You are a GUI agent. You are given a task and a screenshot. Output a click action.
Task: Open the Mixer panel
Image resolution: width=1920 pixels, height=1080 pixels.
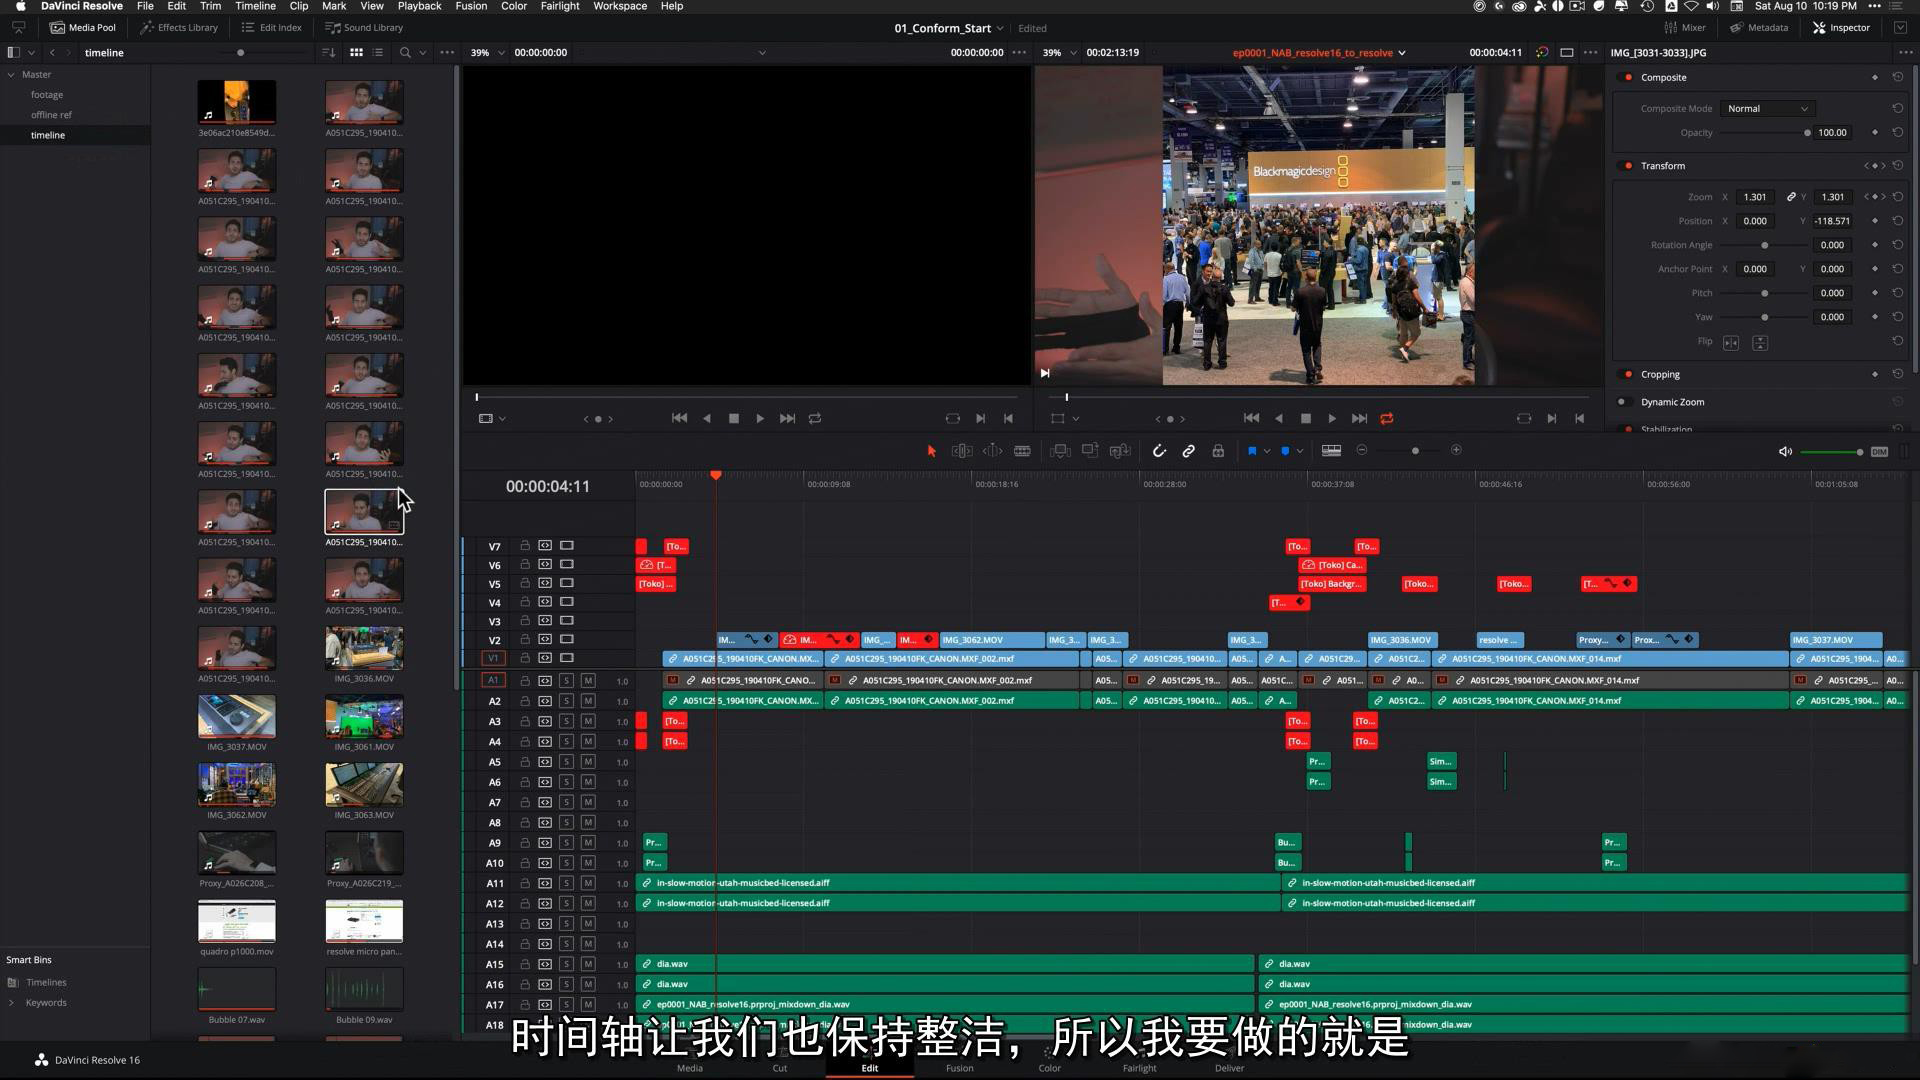[1686, 28]
